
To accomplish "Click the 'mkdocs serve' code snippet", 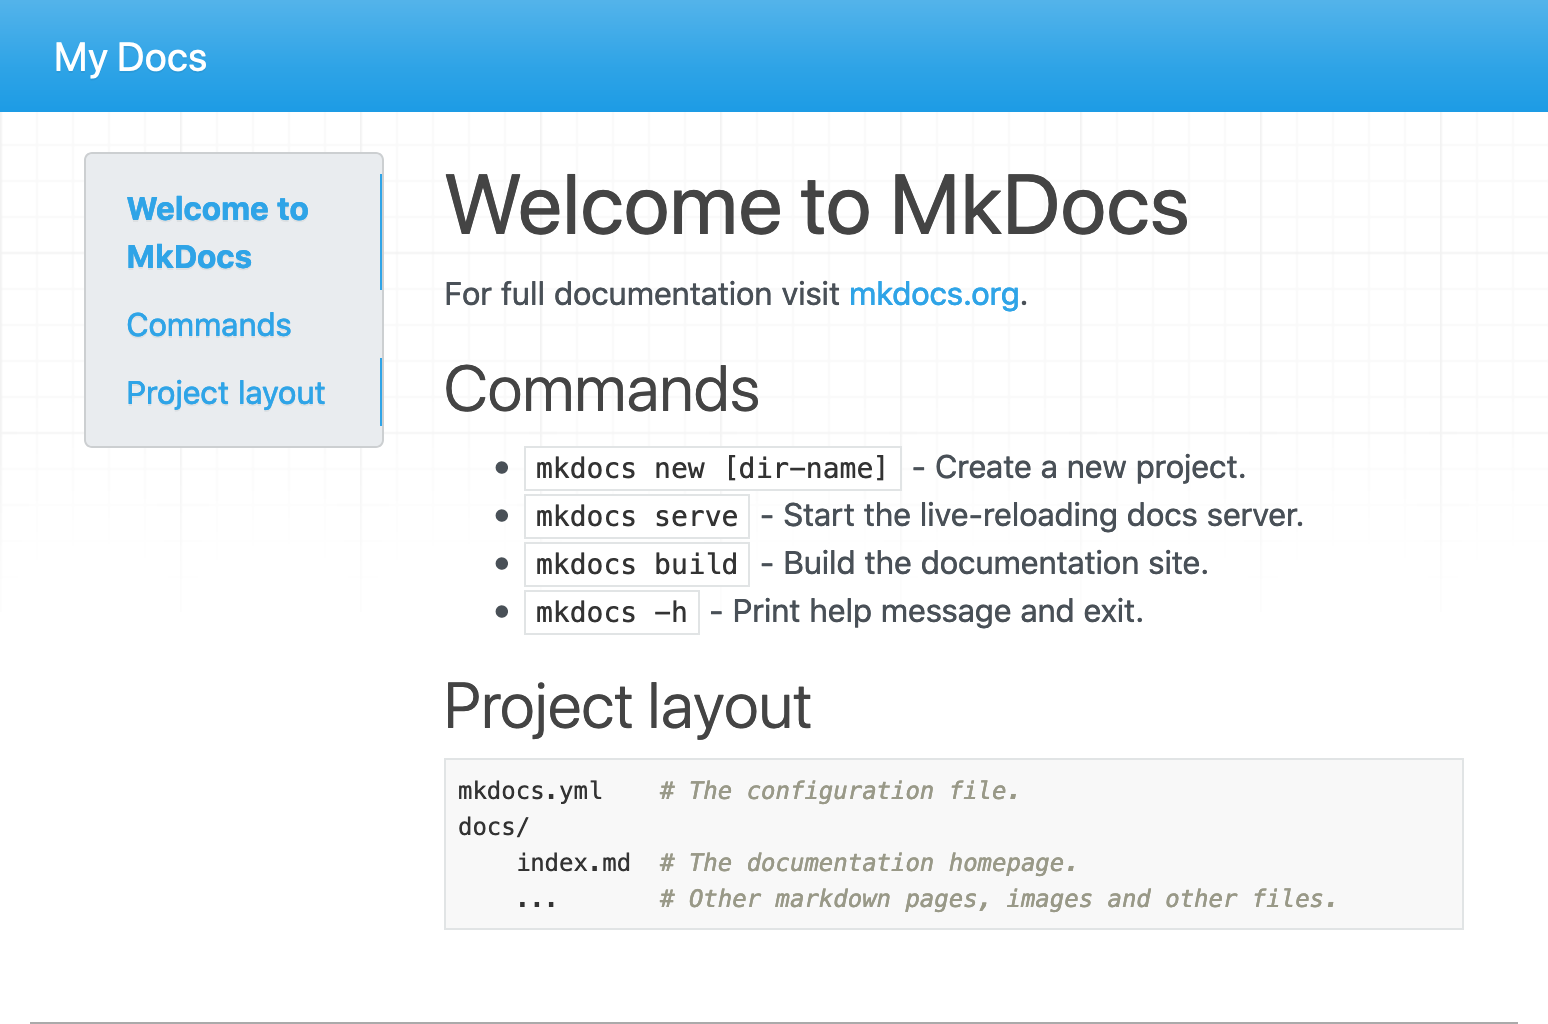I will click(x=637, y=516).
